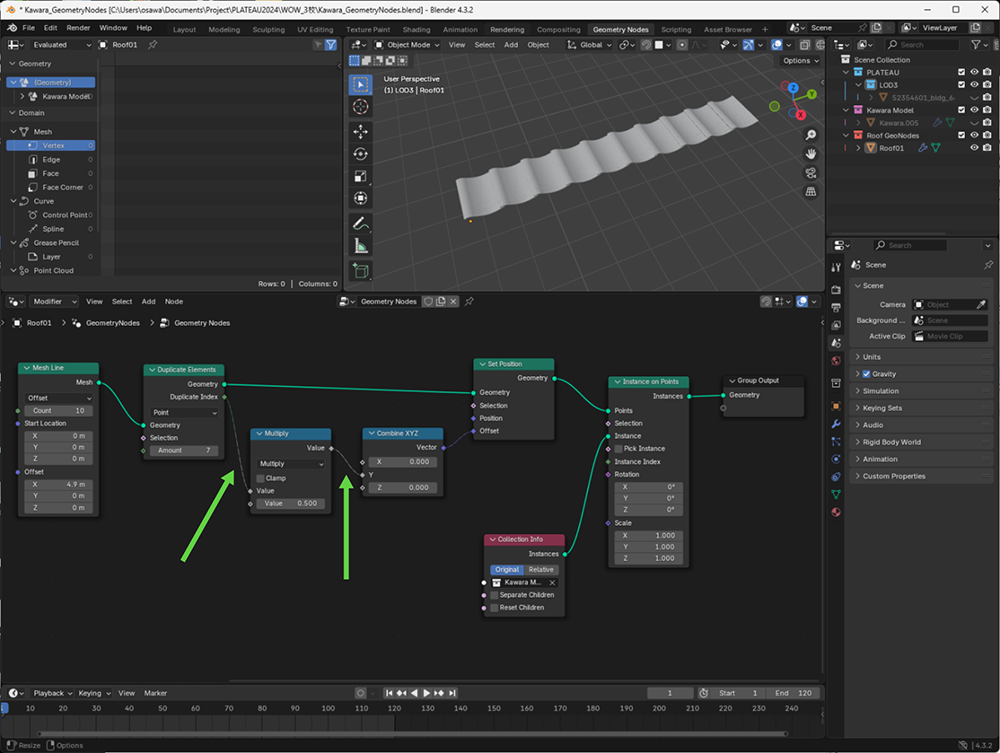This screenshot has height=753, width=1000.
Task: Open the Multiply operation dropdown
Action: (x=291, y=464)
